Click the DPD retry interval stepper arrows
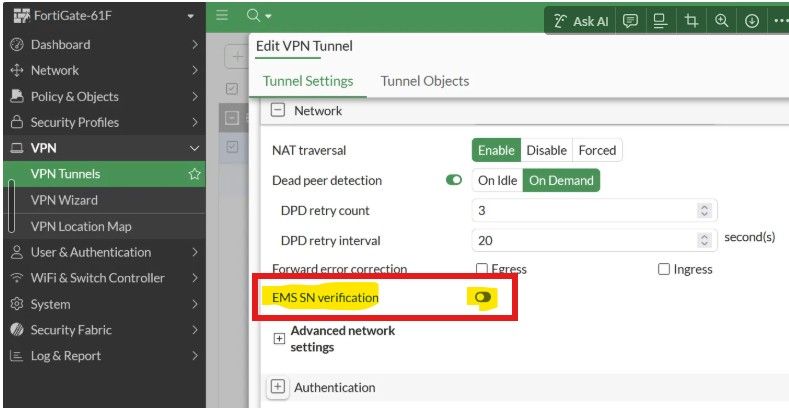The image size is (789, 408). point(704,240)
